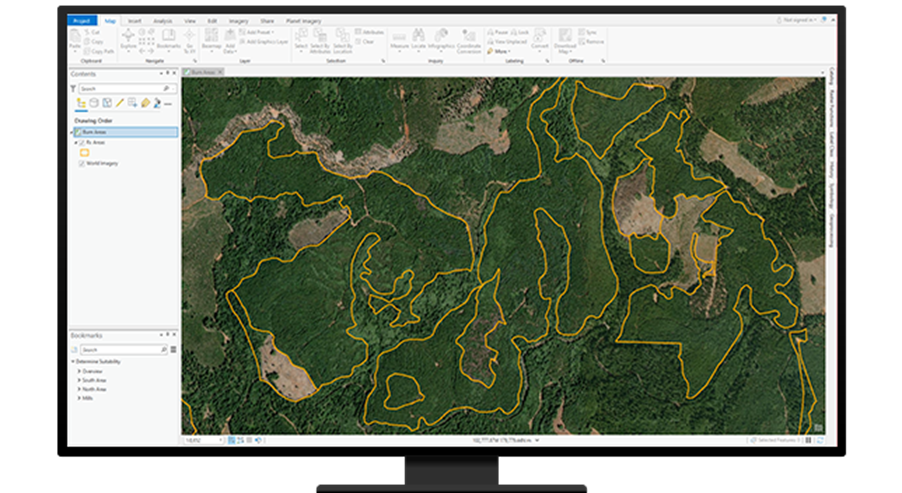Toggle visibility of Burn Areas layer
The image size is (902, 493).
(79, 132)
